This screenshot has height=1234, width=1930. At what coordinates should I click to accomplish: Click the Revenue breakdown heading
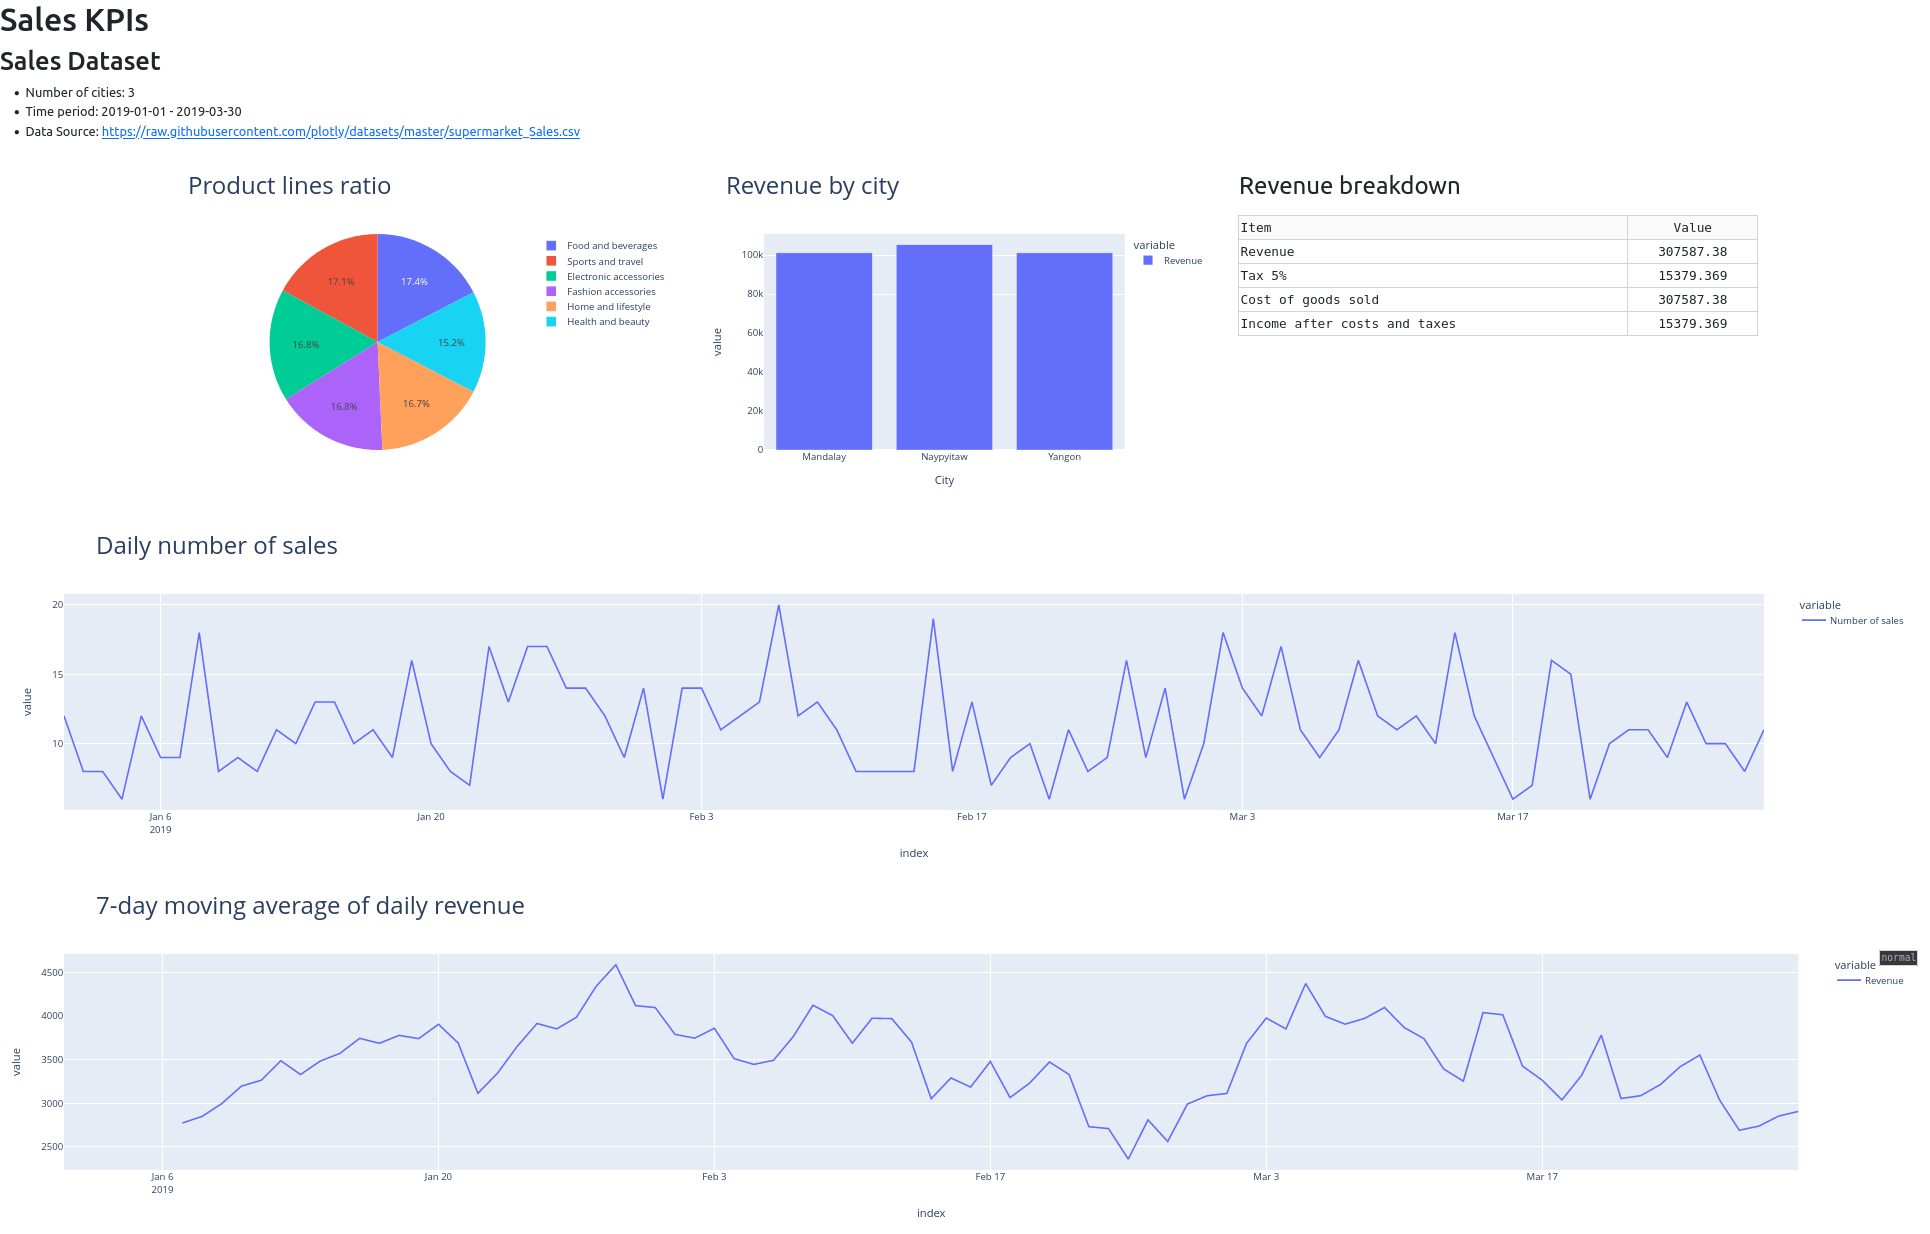coord(1349,186)
